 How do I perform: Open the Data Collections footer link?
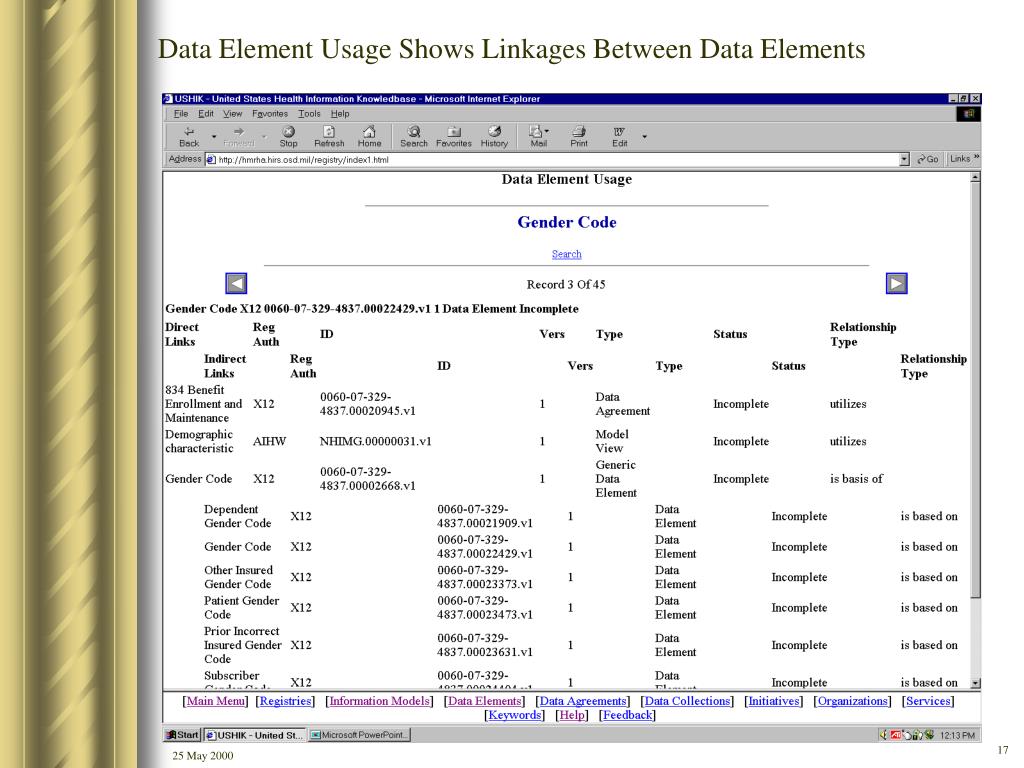tap(687, 701)
